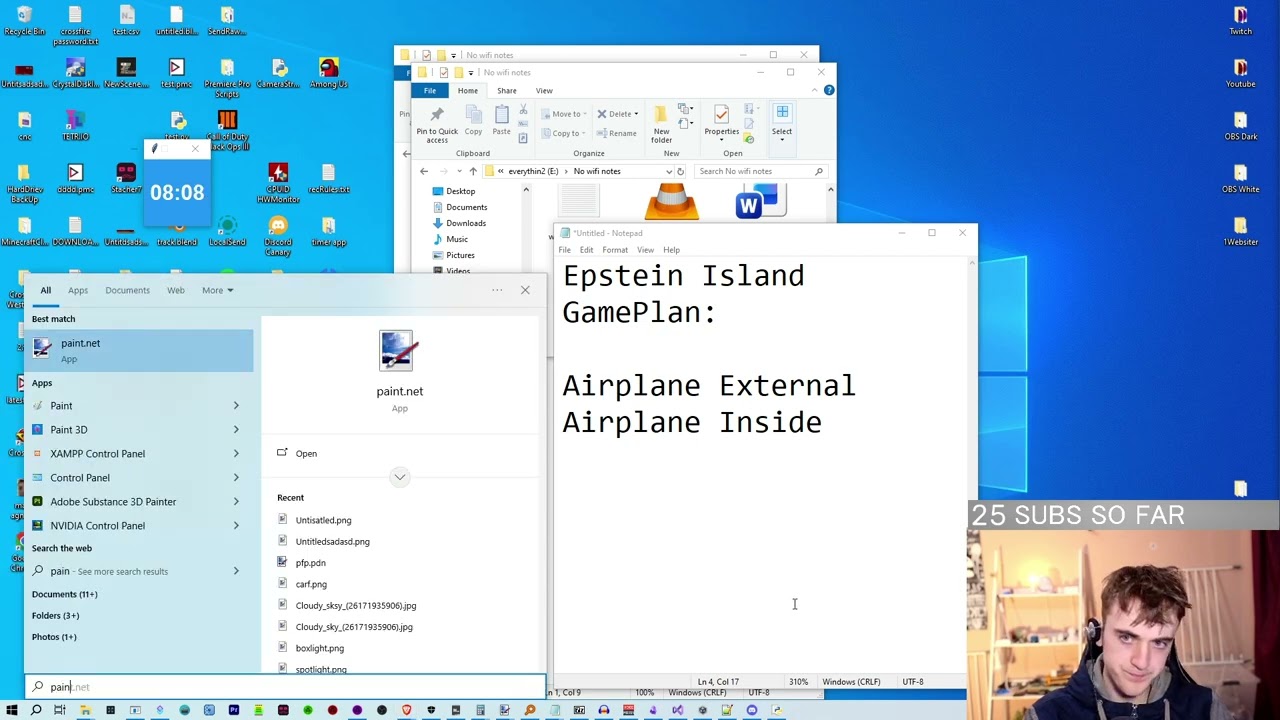Image resolution: width=1280 pixels, height=720 pixels.
Task: Click Task View taskbar icon
Action: pyautogui.click(x=60, y=710)
